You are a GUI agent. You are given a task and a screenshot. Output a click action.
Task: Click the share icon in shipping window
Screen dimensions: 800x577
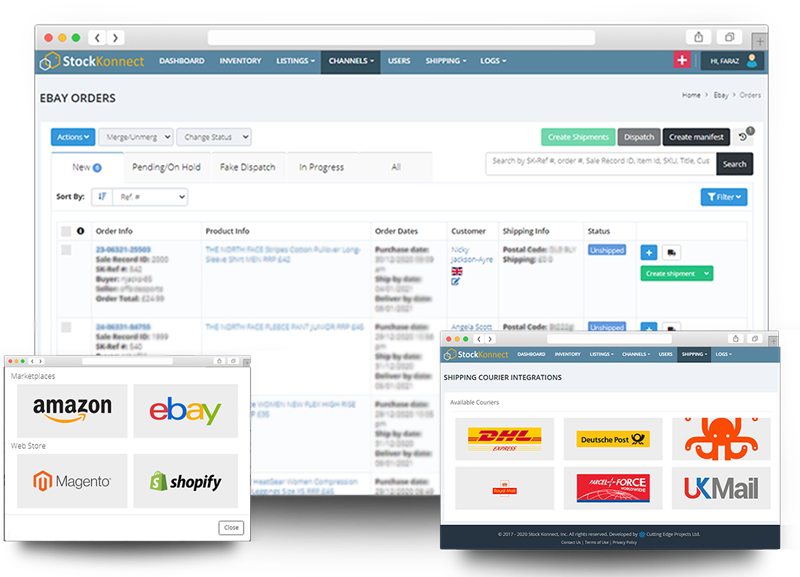tap(735, 339)
